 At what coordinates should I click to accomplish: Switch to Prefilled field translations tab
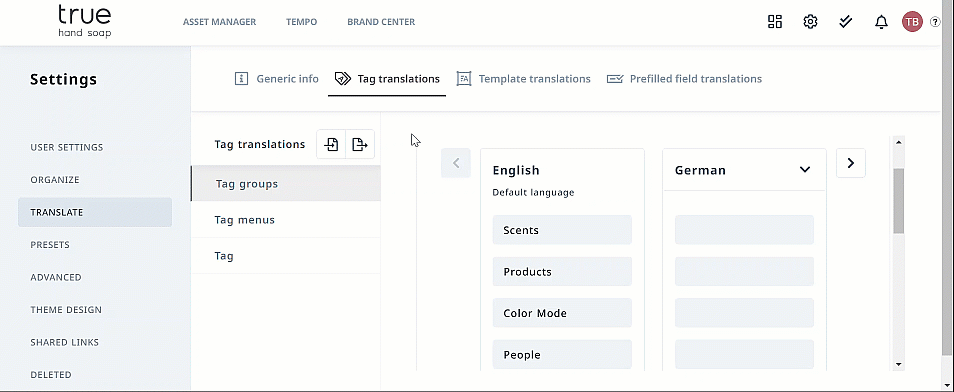click(x=684, y=79)
